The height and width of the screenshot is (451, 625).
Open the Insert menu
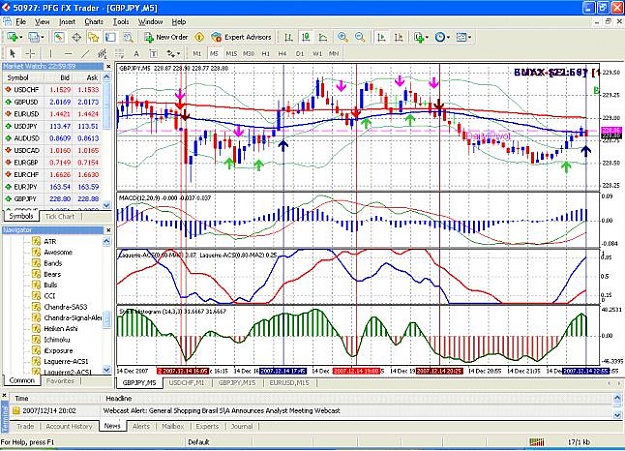[x=67, y=22]
